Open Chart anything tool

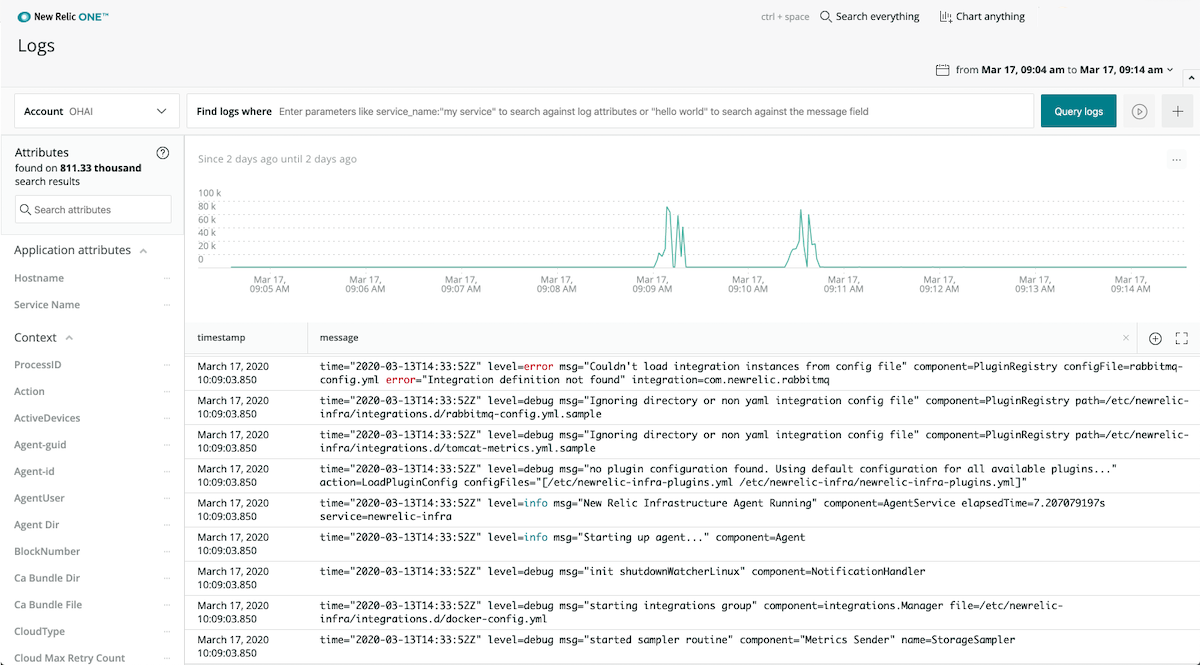coord(982,17)
